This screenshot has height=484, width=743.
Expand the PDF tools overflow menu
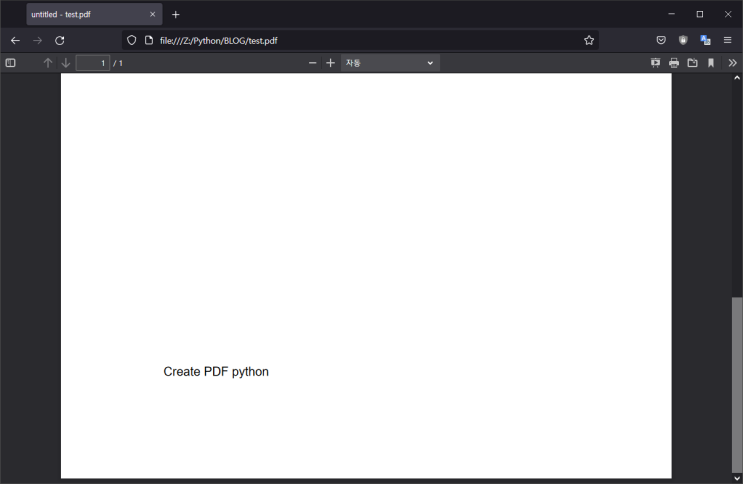coord(733,63)
